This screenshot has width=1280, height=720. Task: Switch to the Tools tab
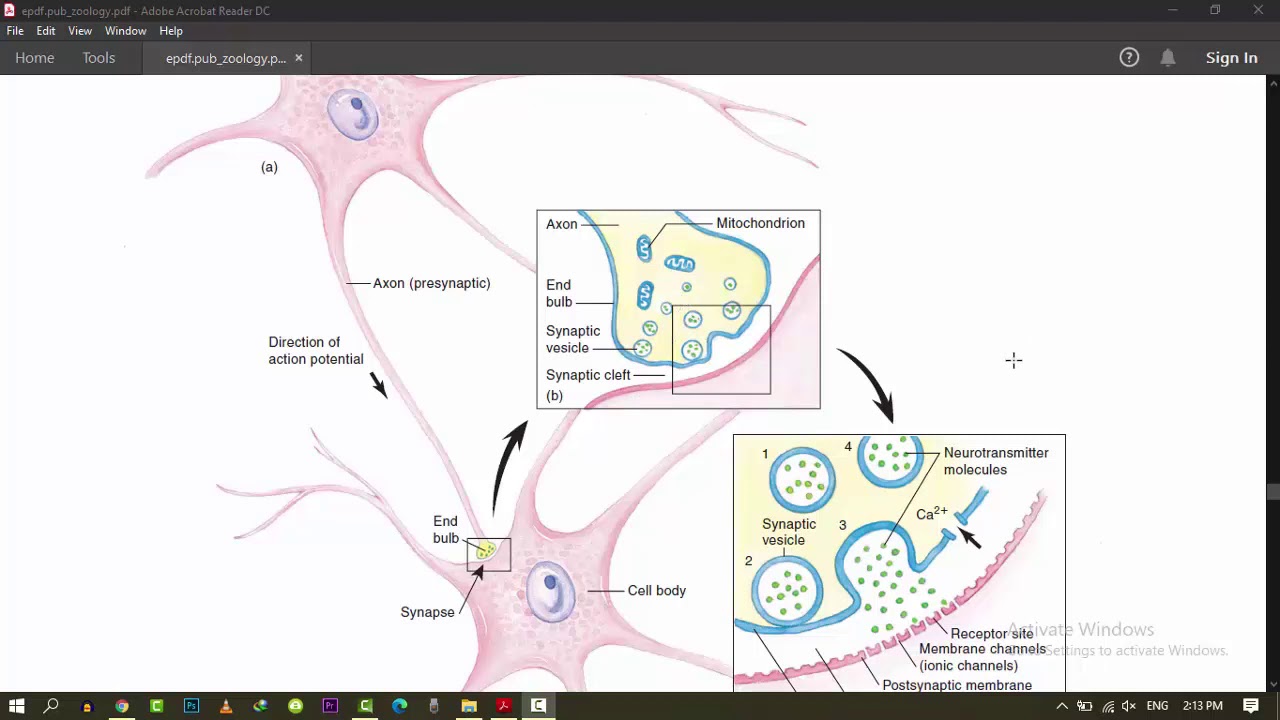[99, 58]
